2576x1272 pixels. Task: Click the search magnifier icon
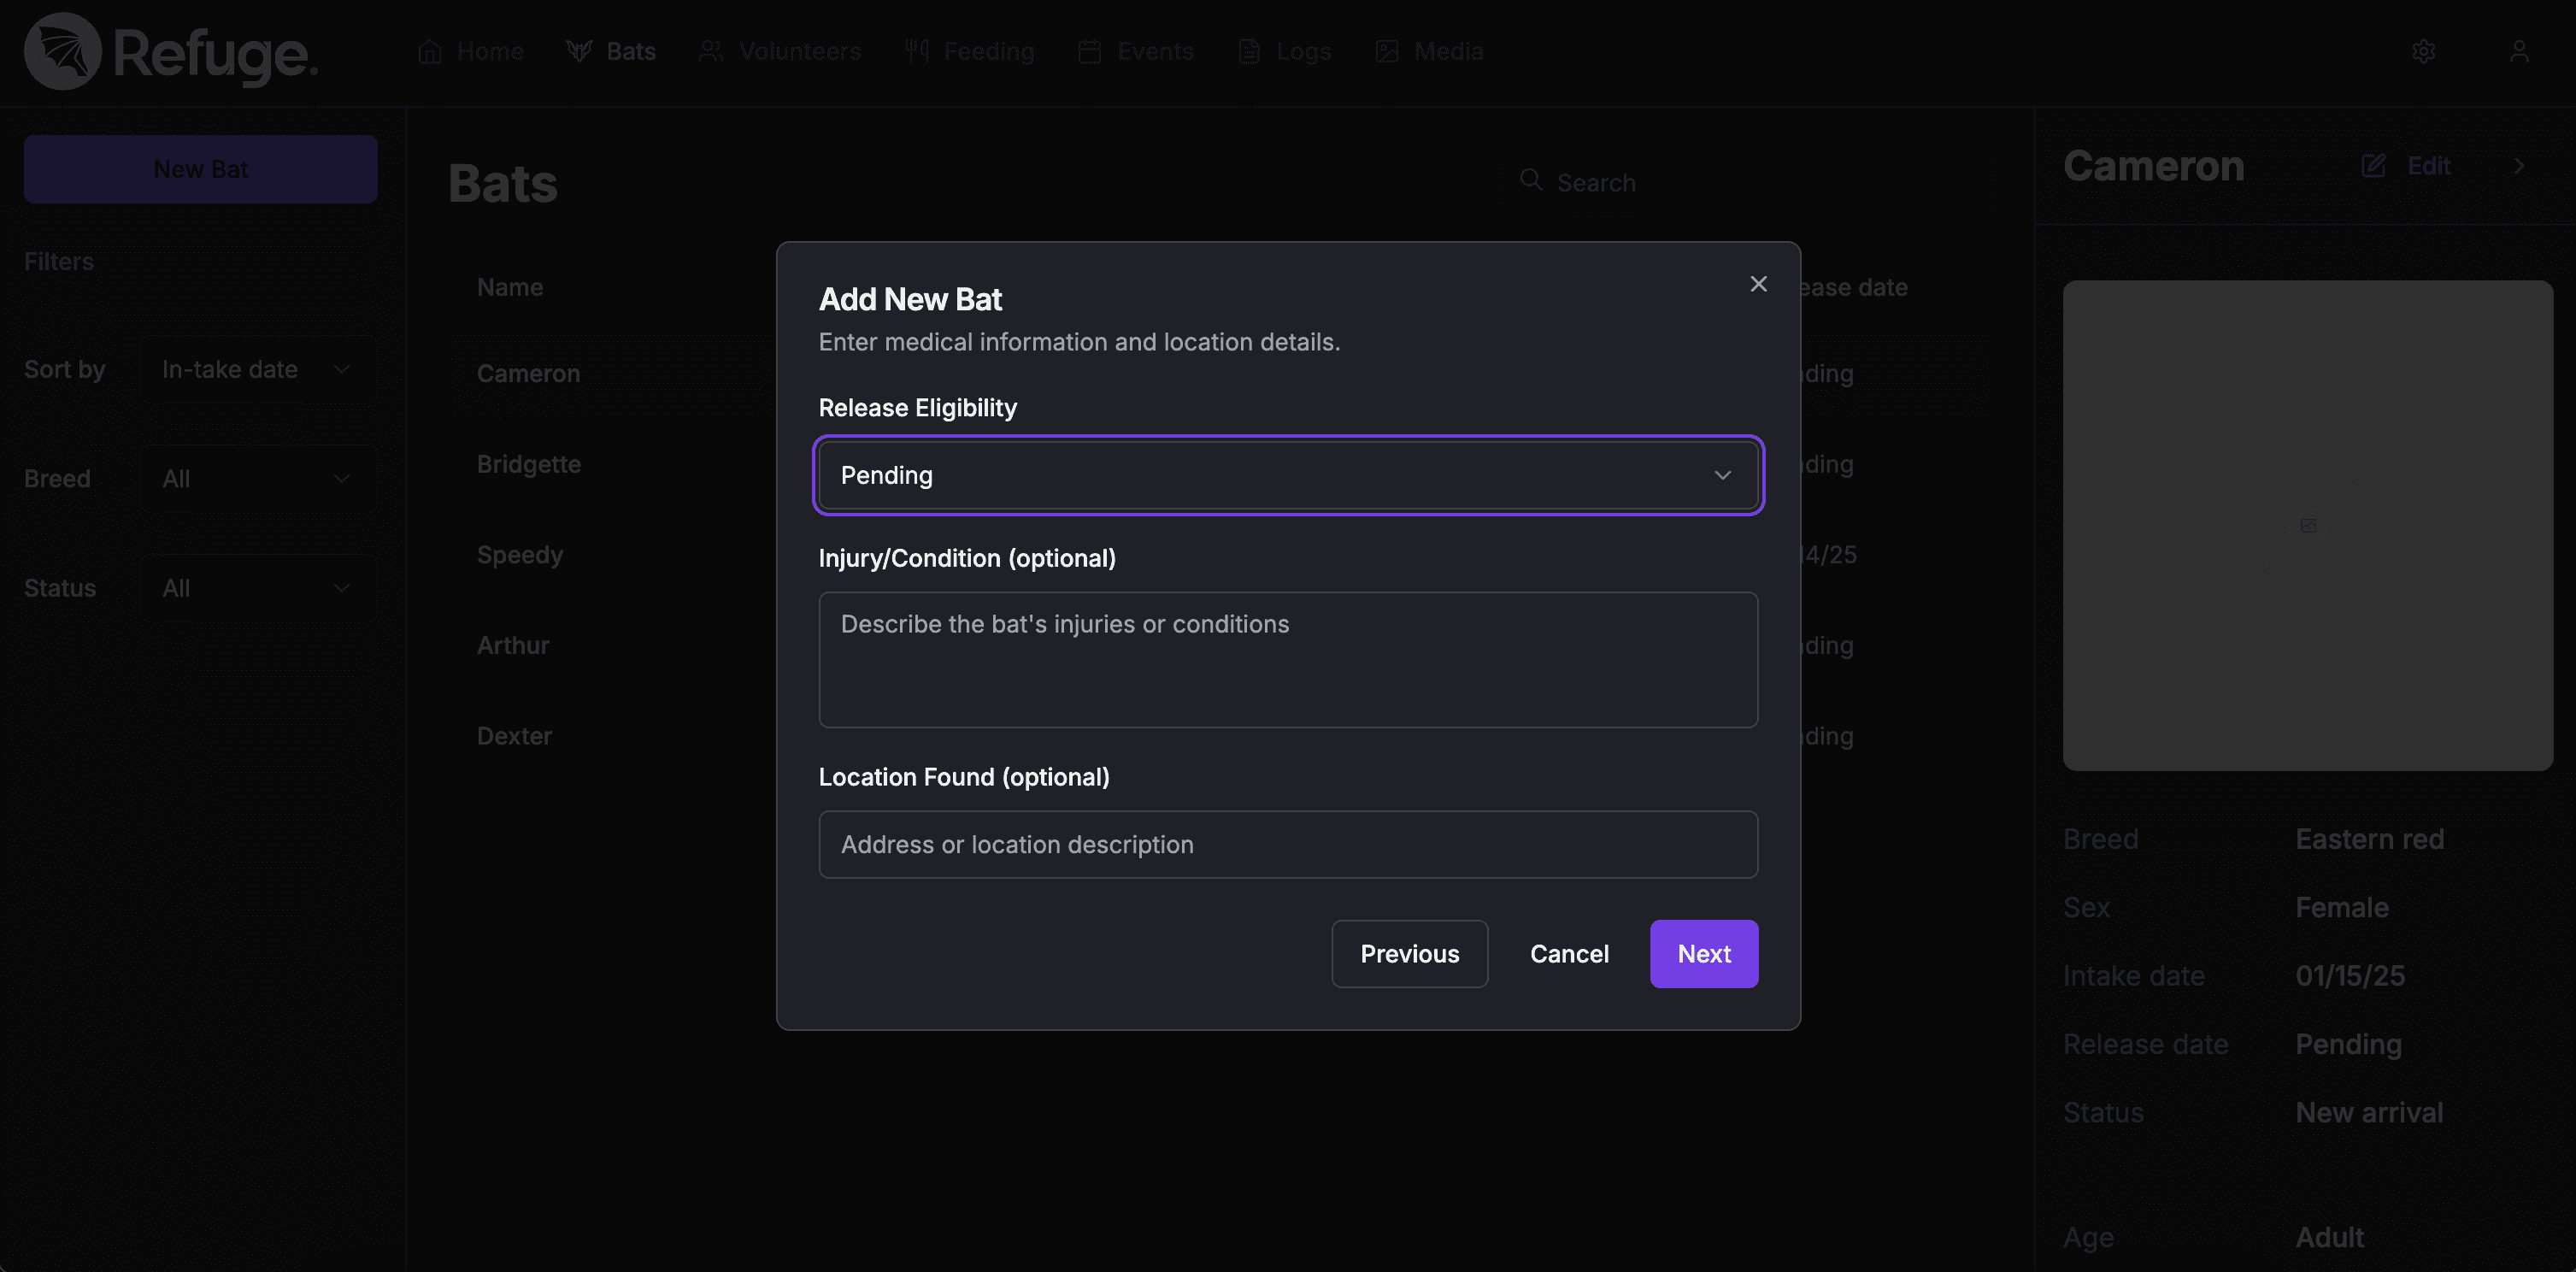click(1530, 180)
